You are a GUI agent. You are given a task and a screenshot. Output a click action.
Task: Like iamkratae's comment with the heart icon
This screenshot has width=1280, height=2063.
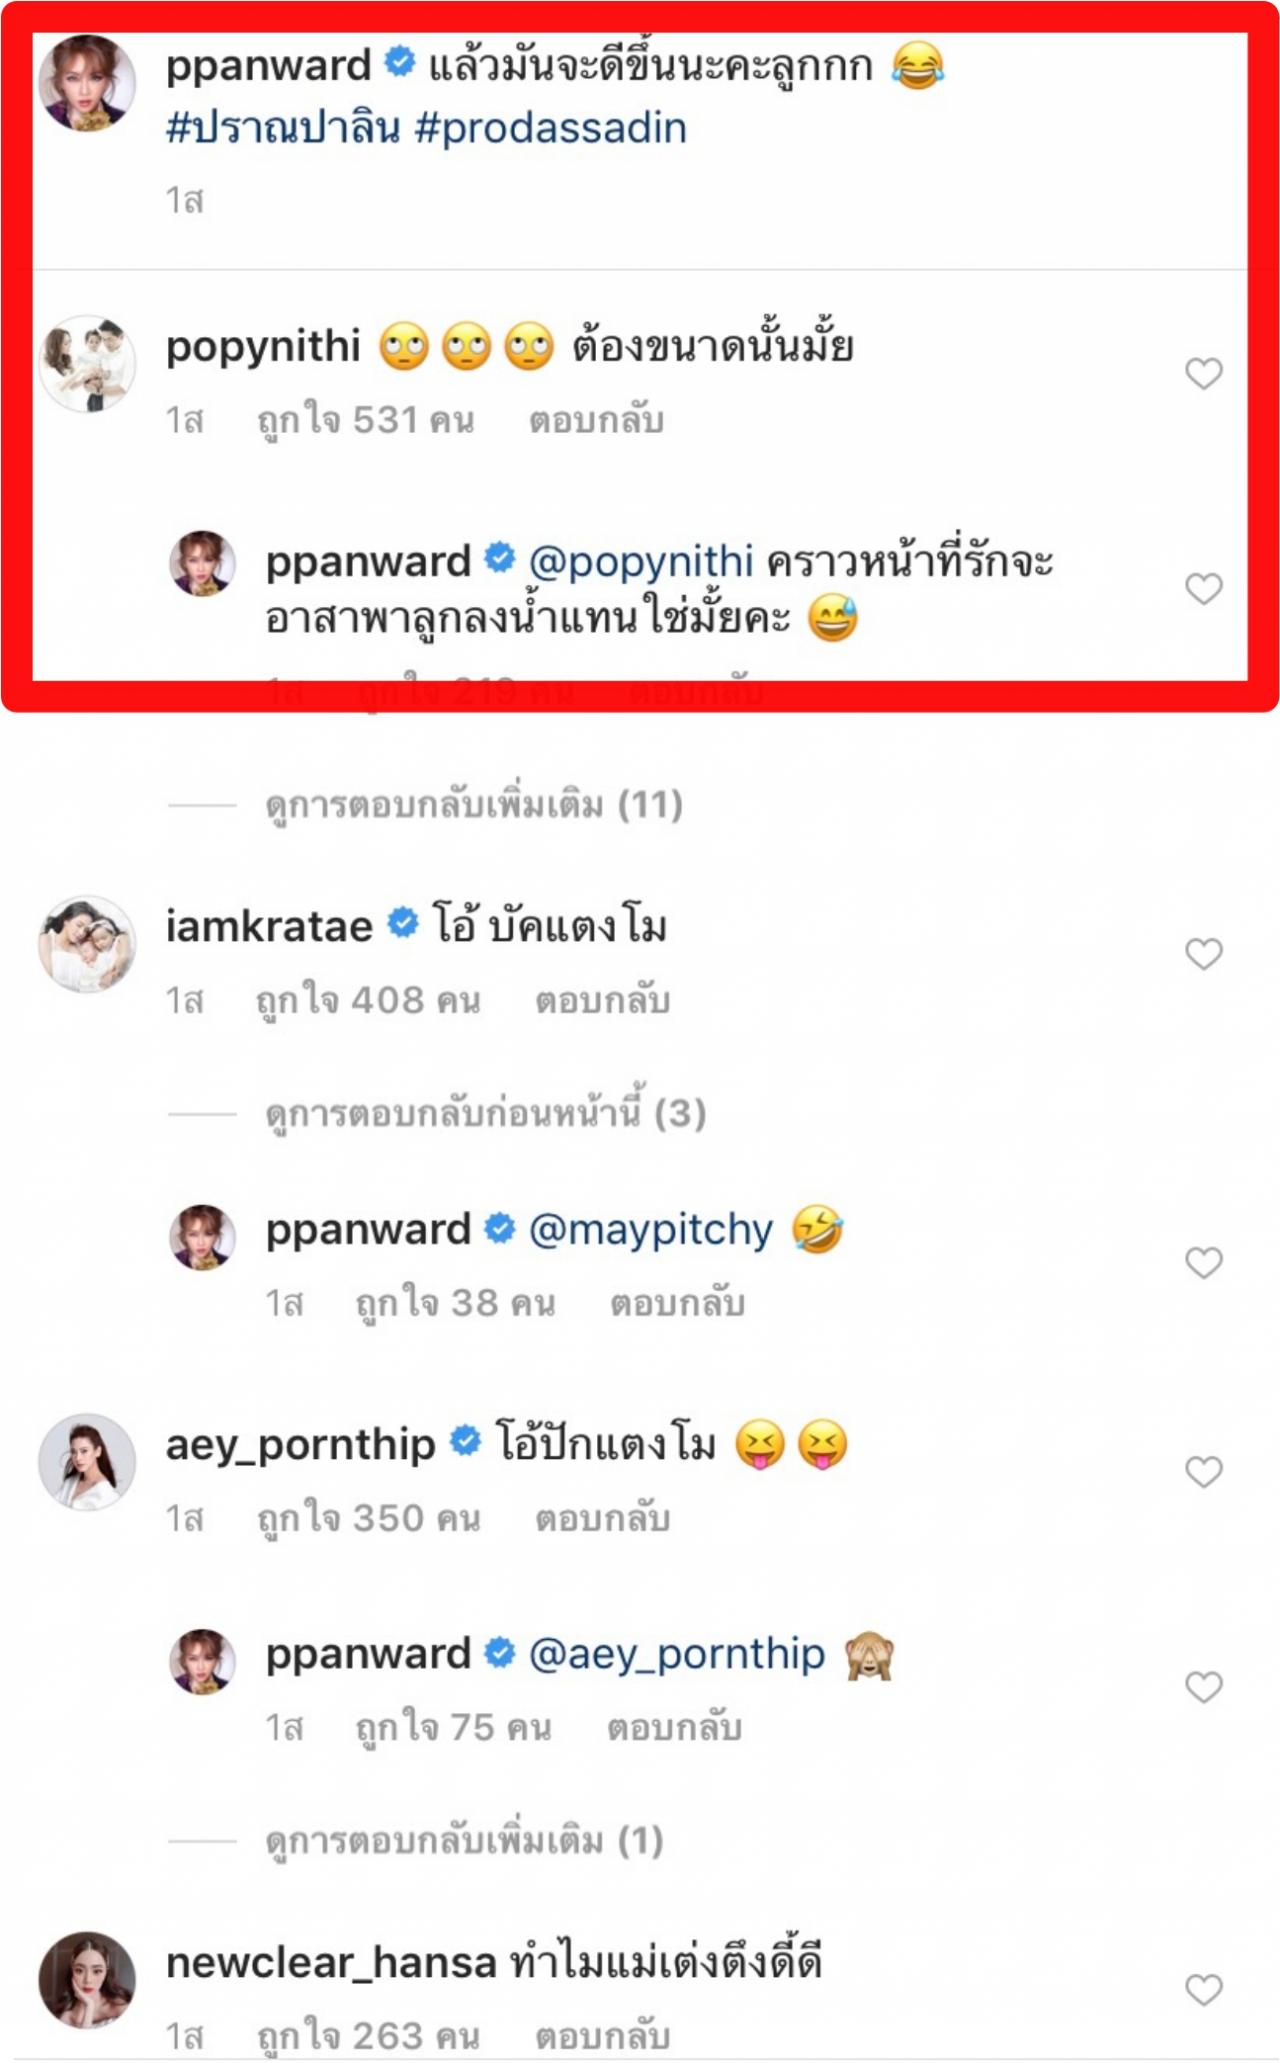pyautogui.click(x=1203, y=954)
